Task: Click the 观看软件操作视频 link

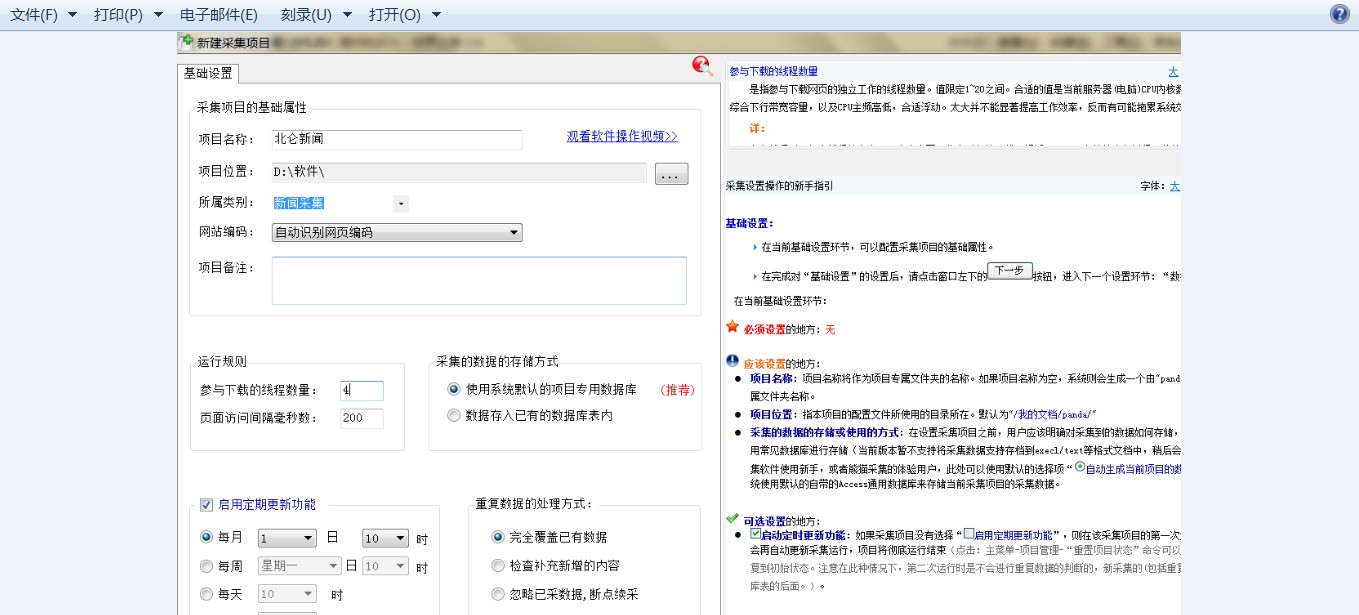Action: tap(621, 137)
